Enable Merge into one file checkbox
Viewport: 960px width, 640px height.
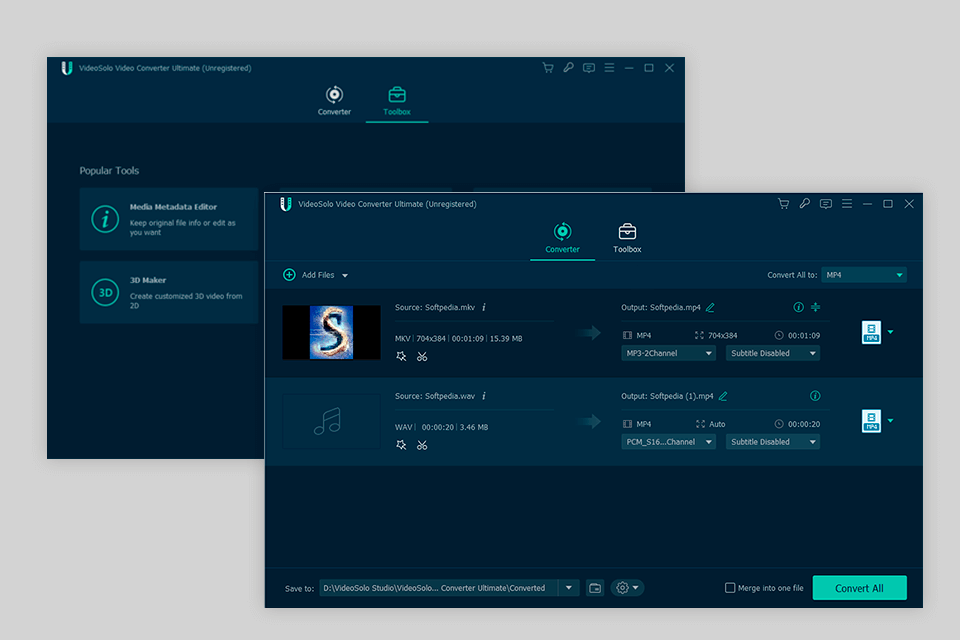pos(730,588)
